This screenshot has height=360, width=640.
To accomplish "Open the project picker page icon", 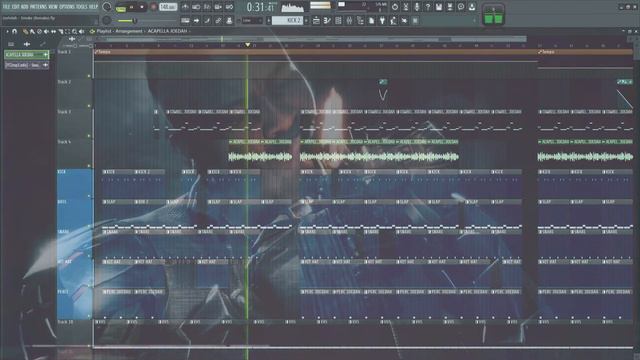I will point(371,20).
